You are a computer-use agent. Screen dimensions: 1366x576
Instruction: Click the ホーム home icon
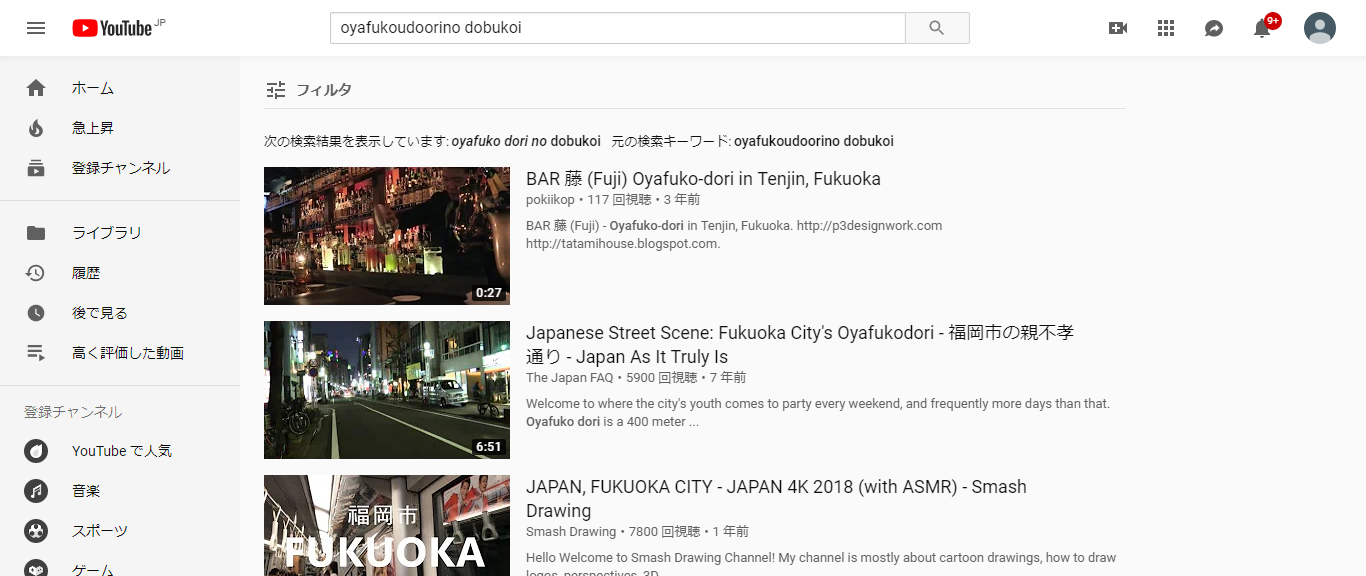click(36, 88)
